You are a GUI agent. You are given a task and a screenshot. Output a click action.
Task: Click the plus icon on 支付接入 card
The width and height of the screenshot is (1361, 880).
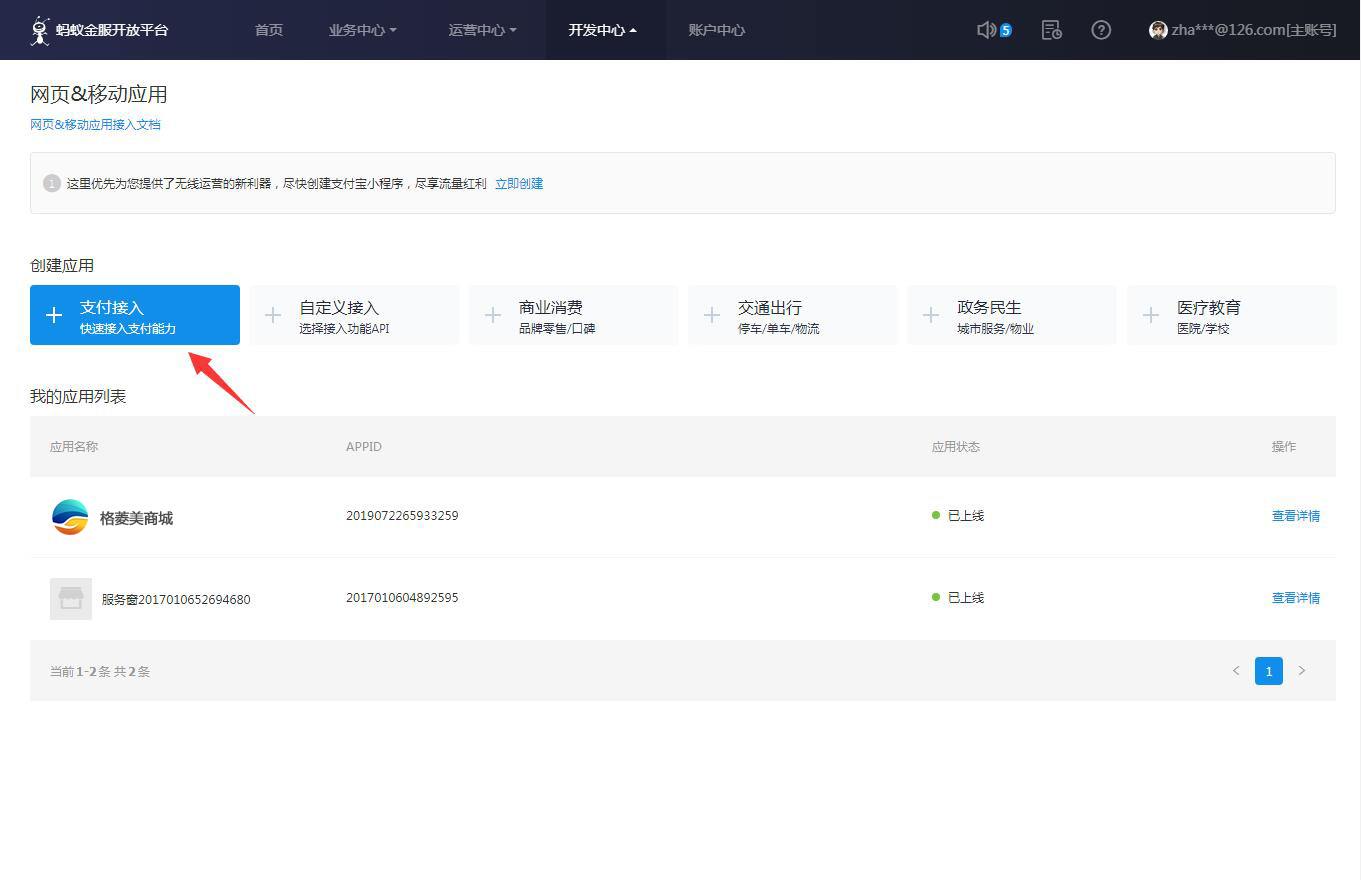pos(54,315)
